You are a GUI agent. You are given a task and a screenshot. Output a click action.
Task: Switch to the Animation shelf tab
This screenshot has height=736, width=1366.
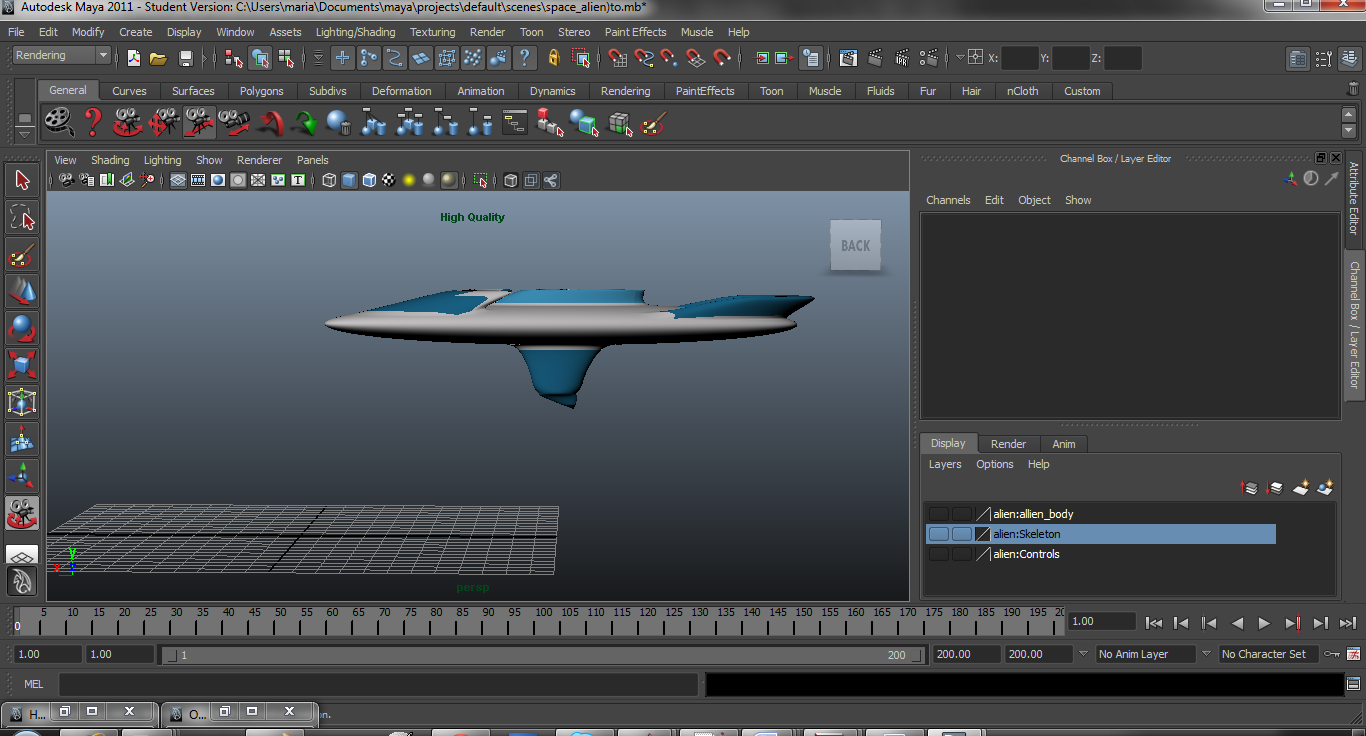481,91
